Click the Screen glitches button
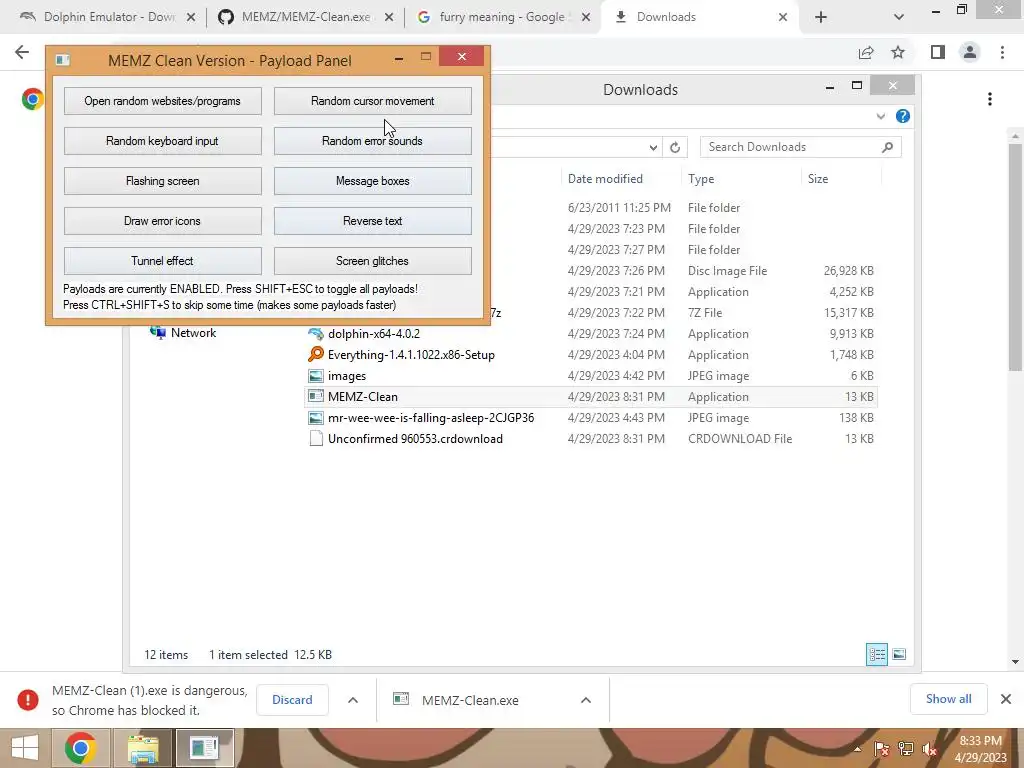 click(x=372, y=261)
